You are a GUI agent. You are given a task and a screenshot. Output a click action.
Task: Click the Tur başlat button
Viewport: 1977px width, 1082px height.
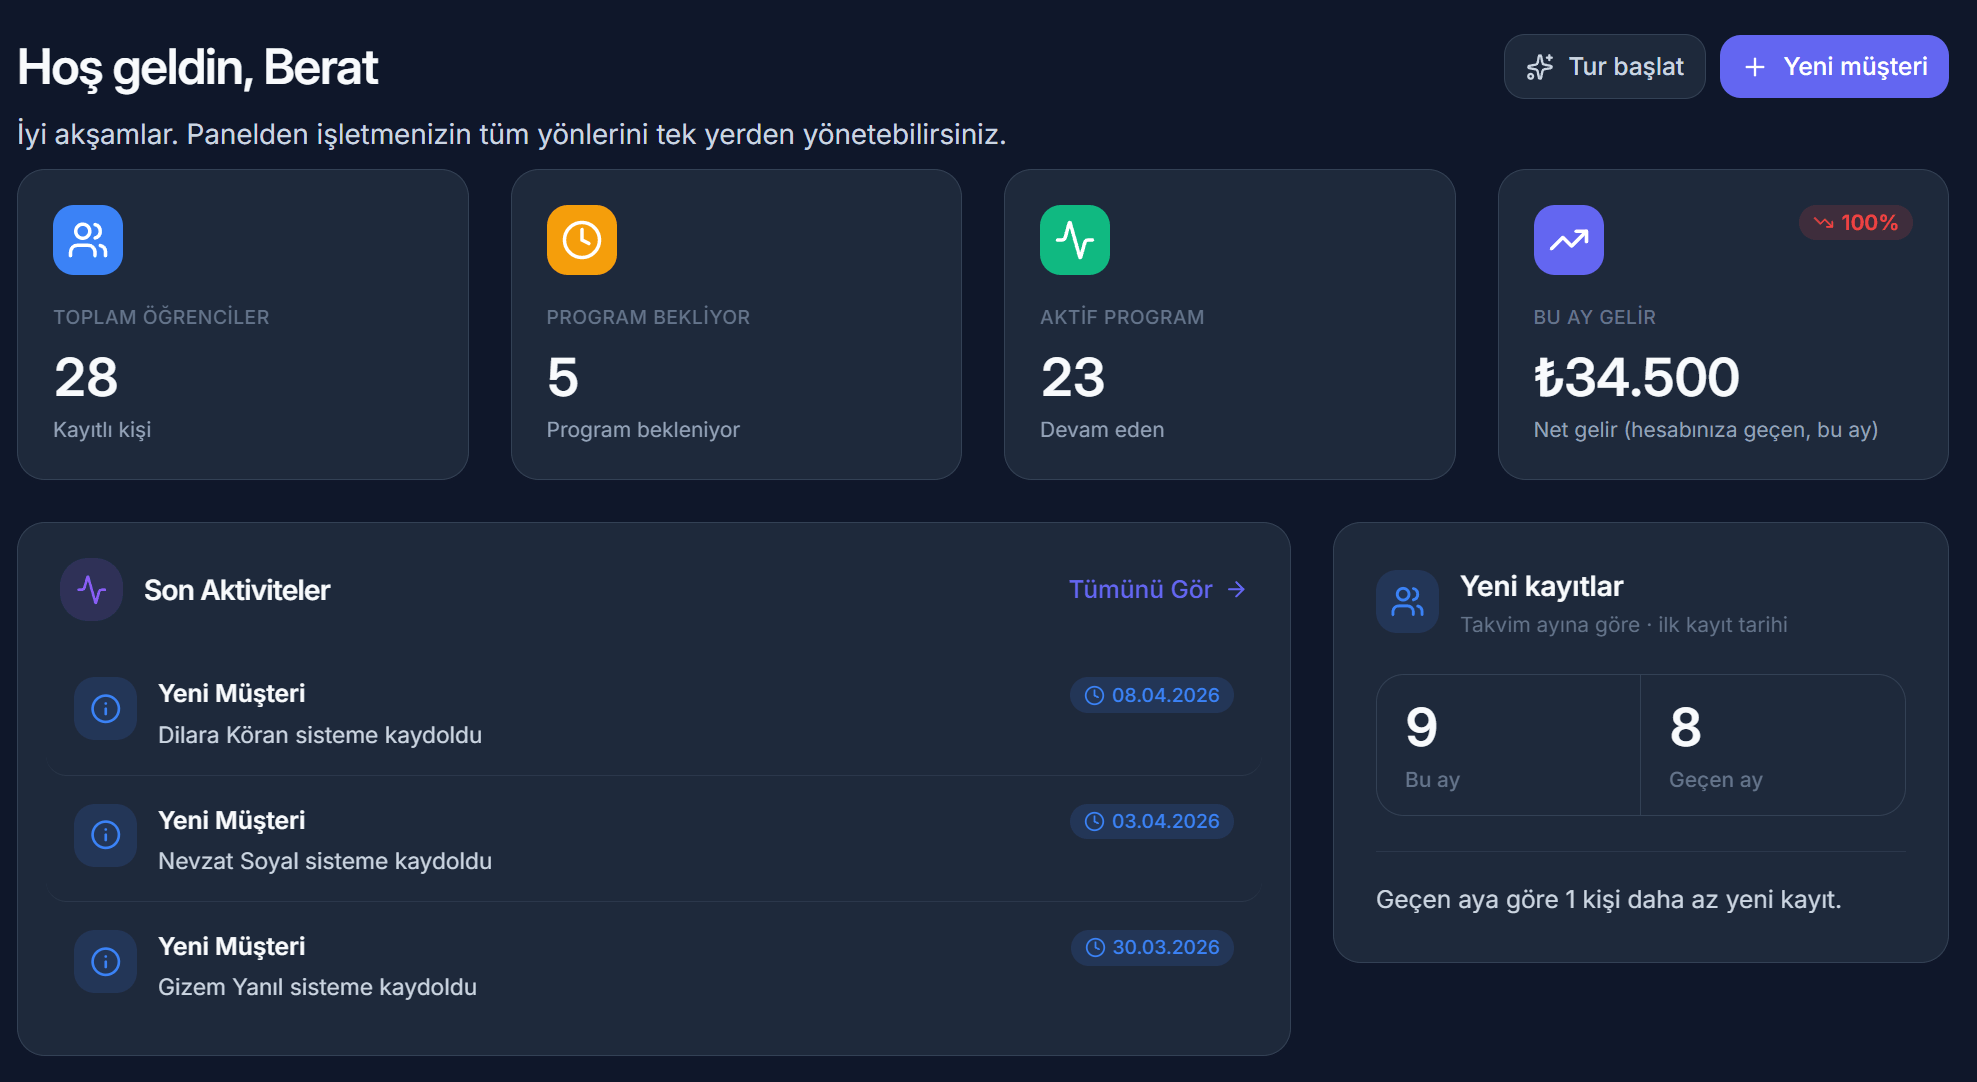[x=1604, y=67]
